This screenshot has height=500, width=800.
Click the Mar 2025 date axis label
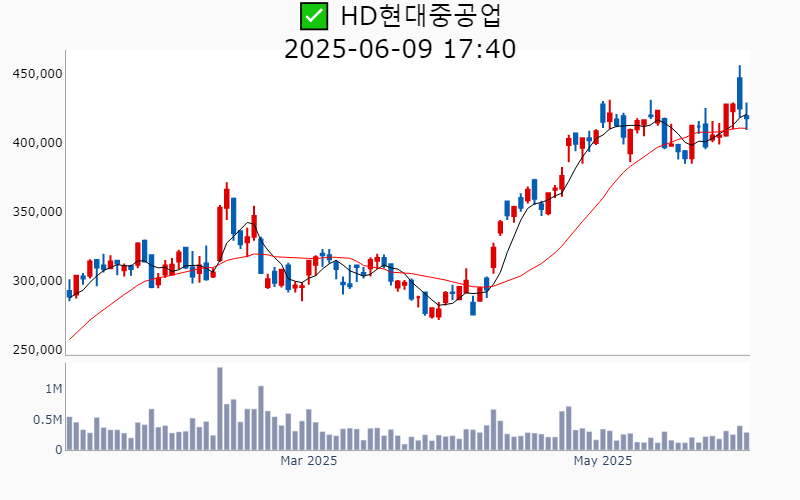pos(309,461)
